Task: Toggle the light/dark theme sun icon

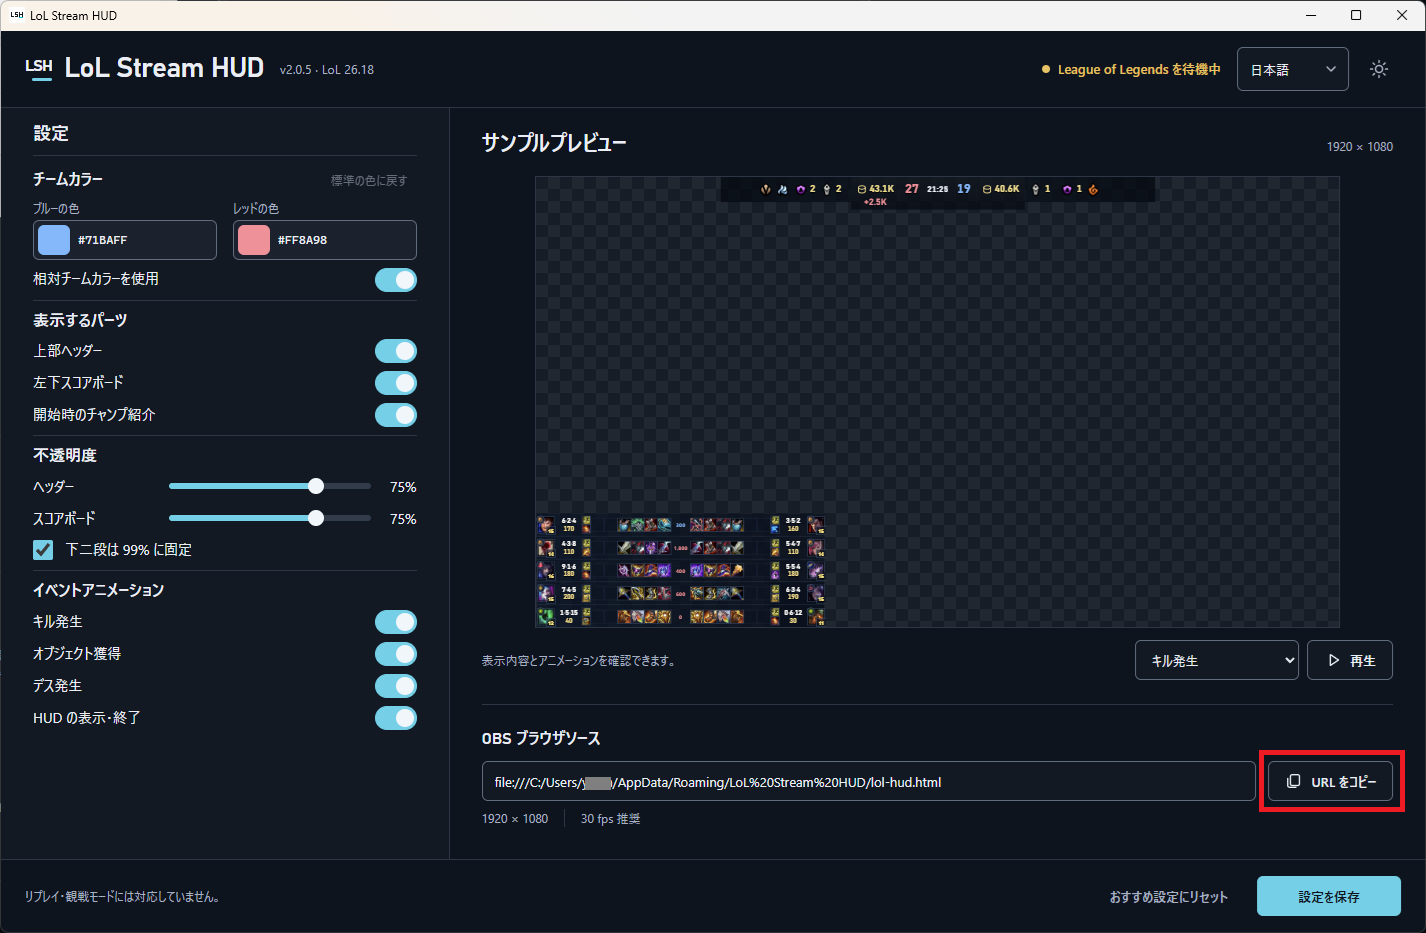Action: (1379, 69)
